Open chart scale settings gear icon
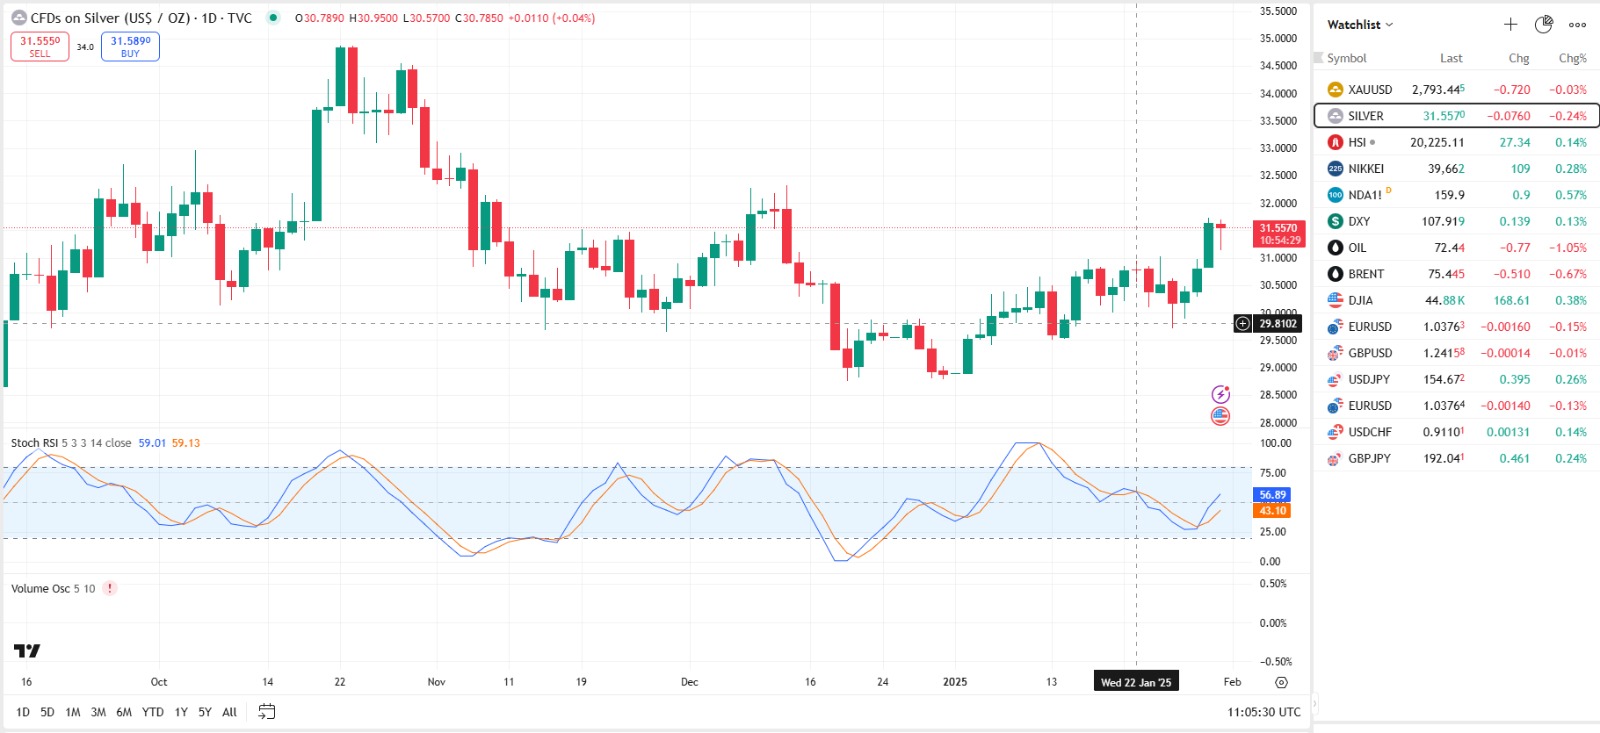The width and height of the screenshot is (1600, 733). [x=1281, y=682]
